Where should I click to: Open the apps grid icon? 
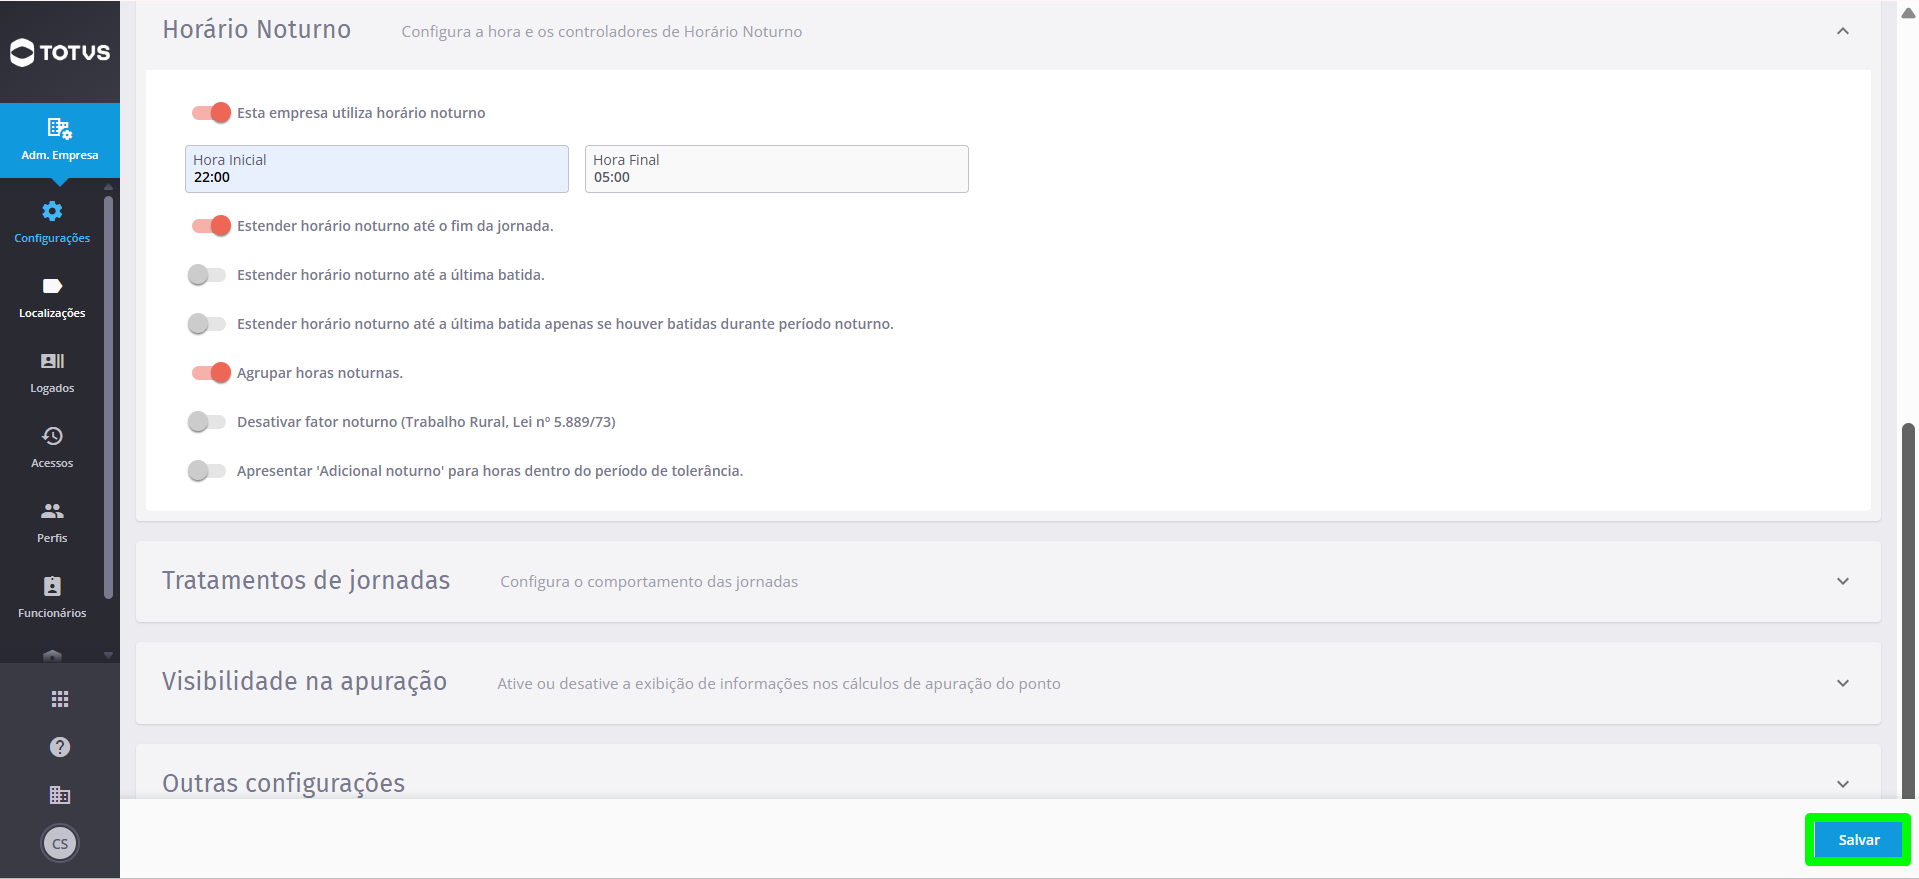(60, 699)
